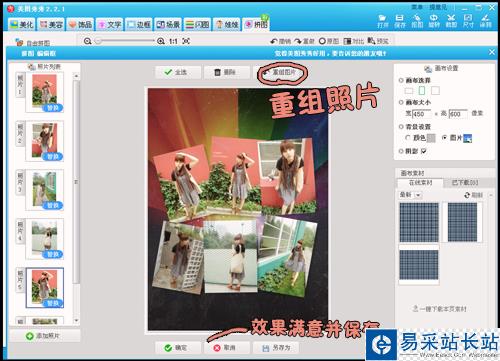Screen dimensions: 500x361
Task: Select photo 2 thumbnail in list
Action: pos(45,141)
